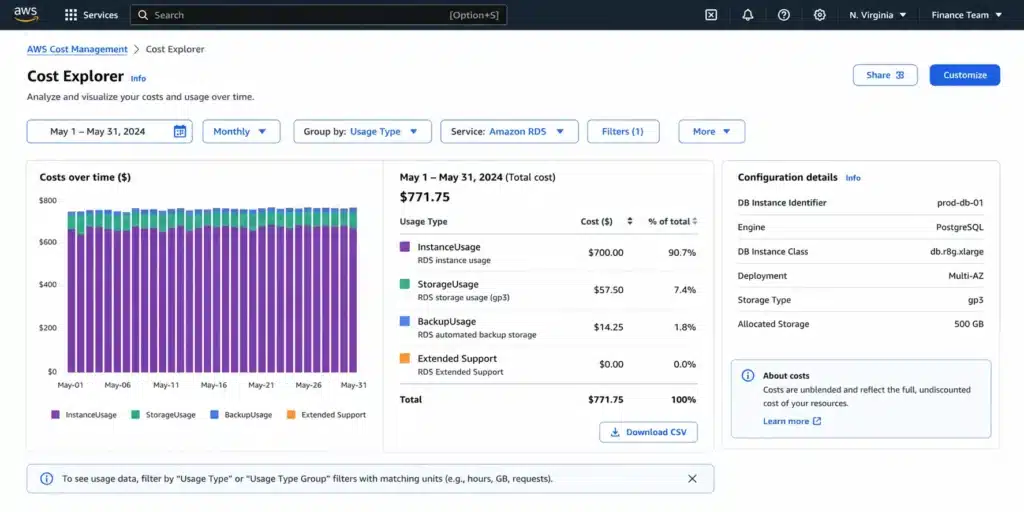Click the green StorageUsage swatch in table

point(405,284)
